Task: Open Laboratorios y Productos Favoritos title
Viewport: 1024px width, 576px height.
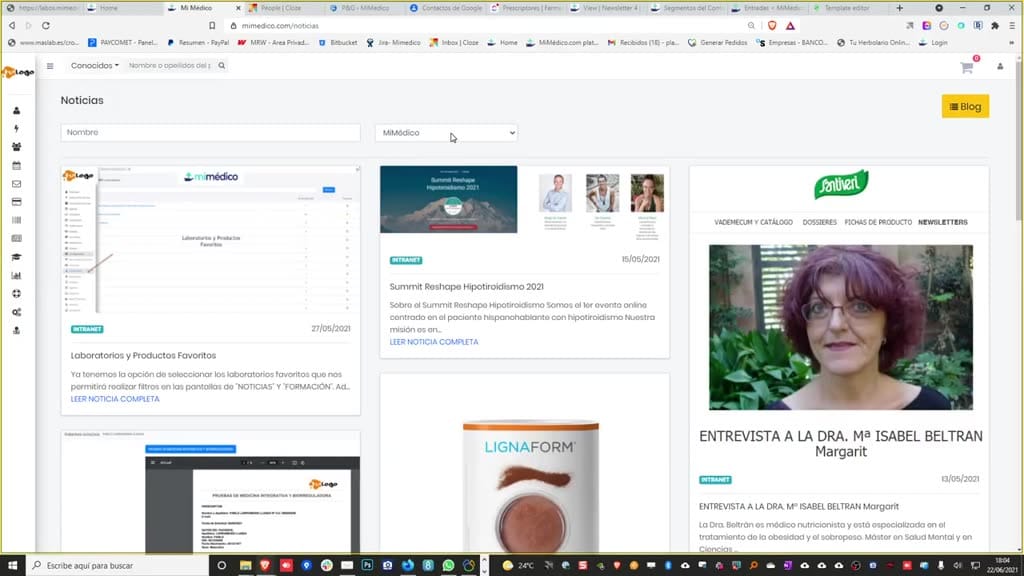Action: point(143,356)
